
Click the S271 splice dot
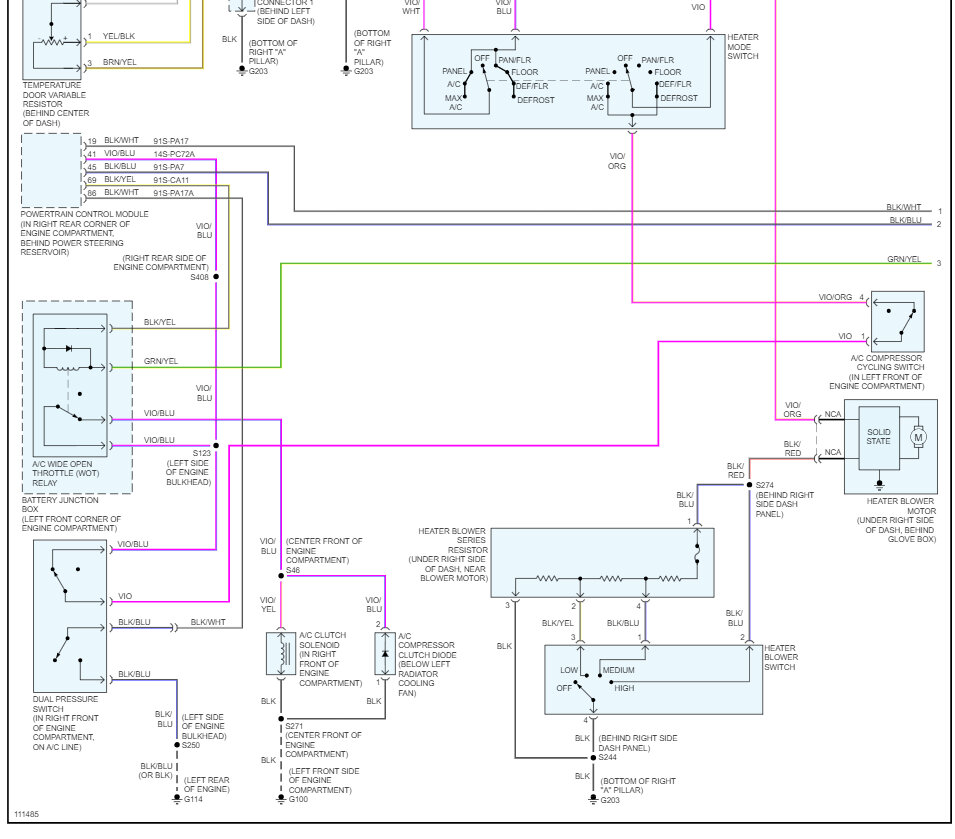tap(281, 719)
